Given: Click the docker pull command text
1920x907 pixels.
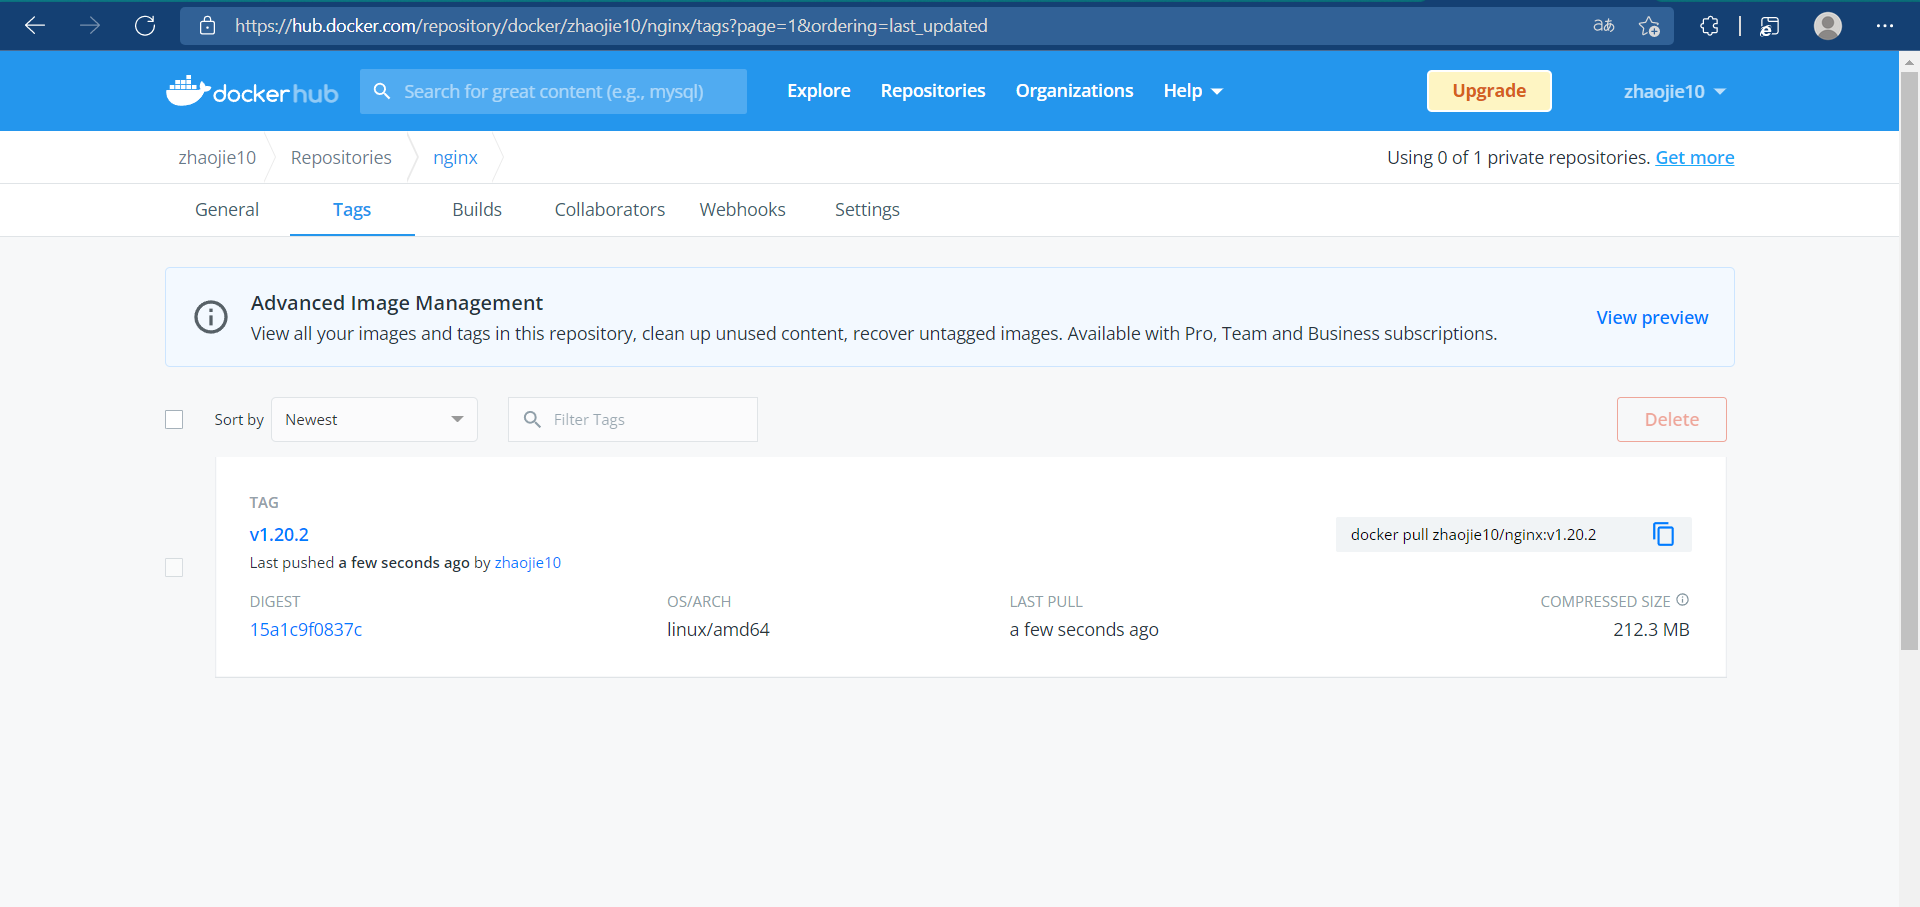Looking at the screenshot, I should (1473, 534).
